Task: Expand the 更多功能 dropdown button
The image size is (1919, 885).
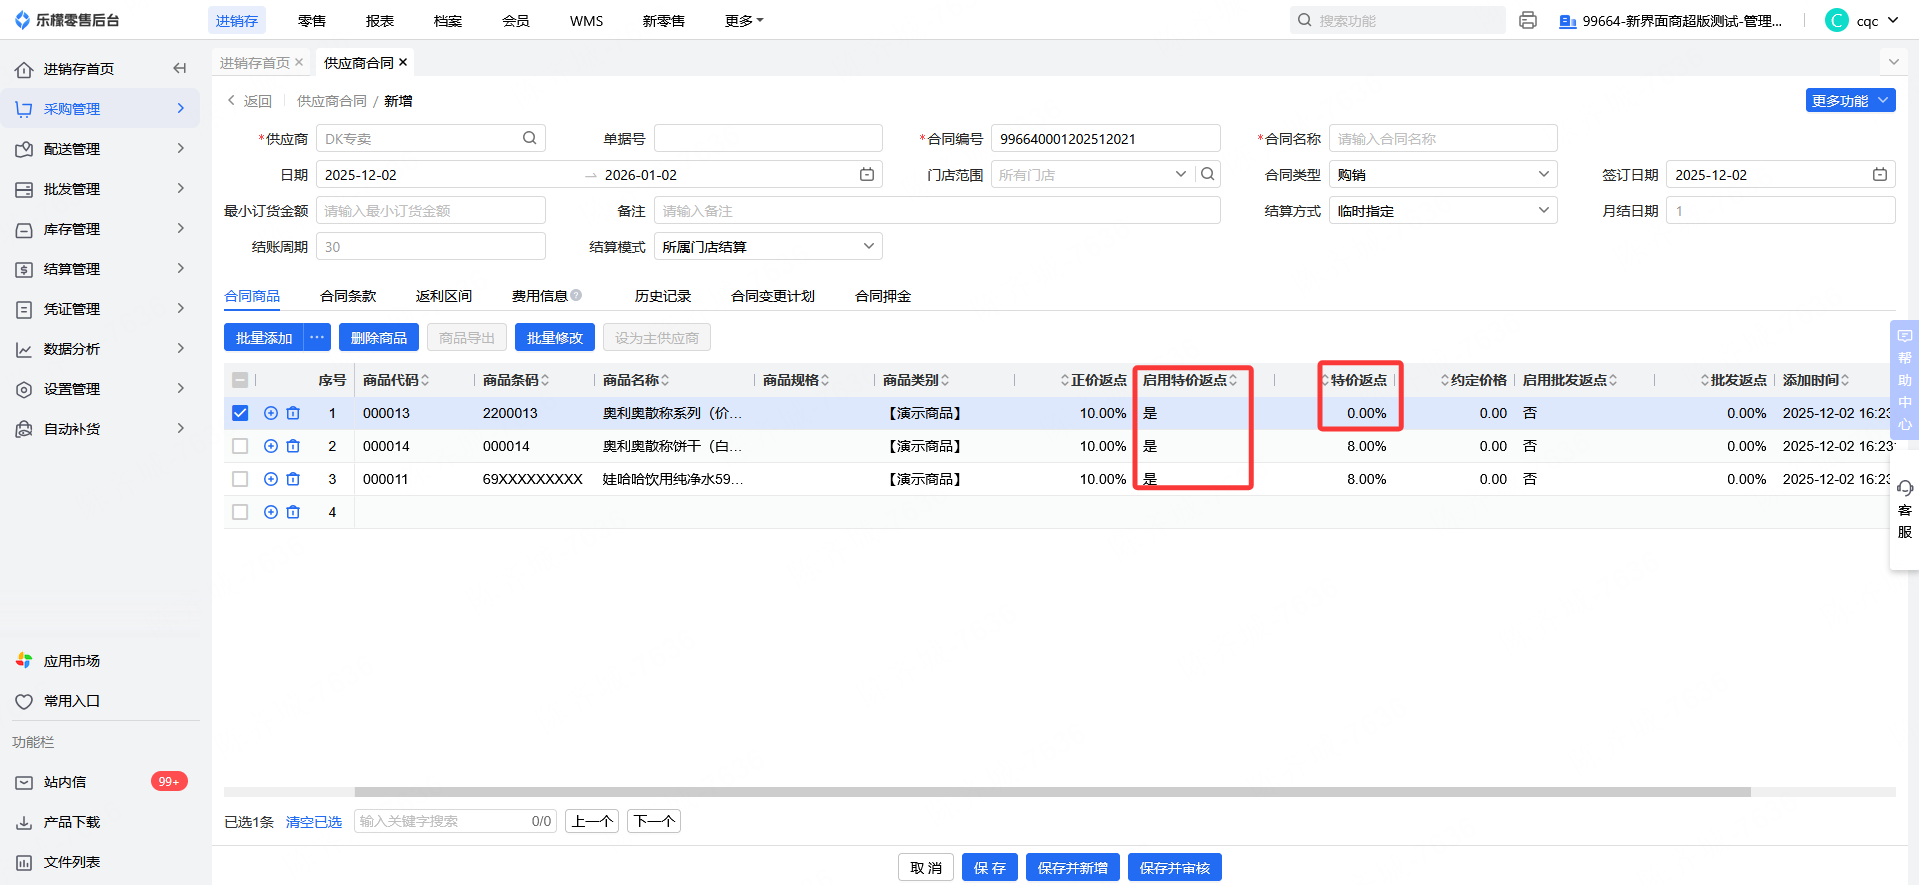Action: [x=1851, y=100]
